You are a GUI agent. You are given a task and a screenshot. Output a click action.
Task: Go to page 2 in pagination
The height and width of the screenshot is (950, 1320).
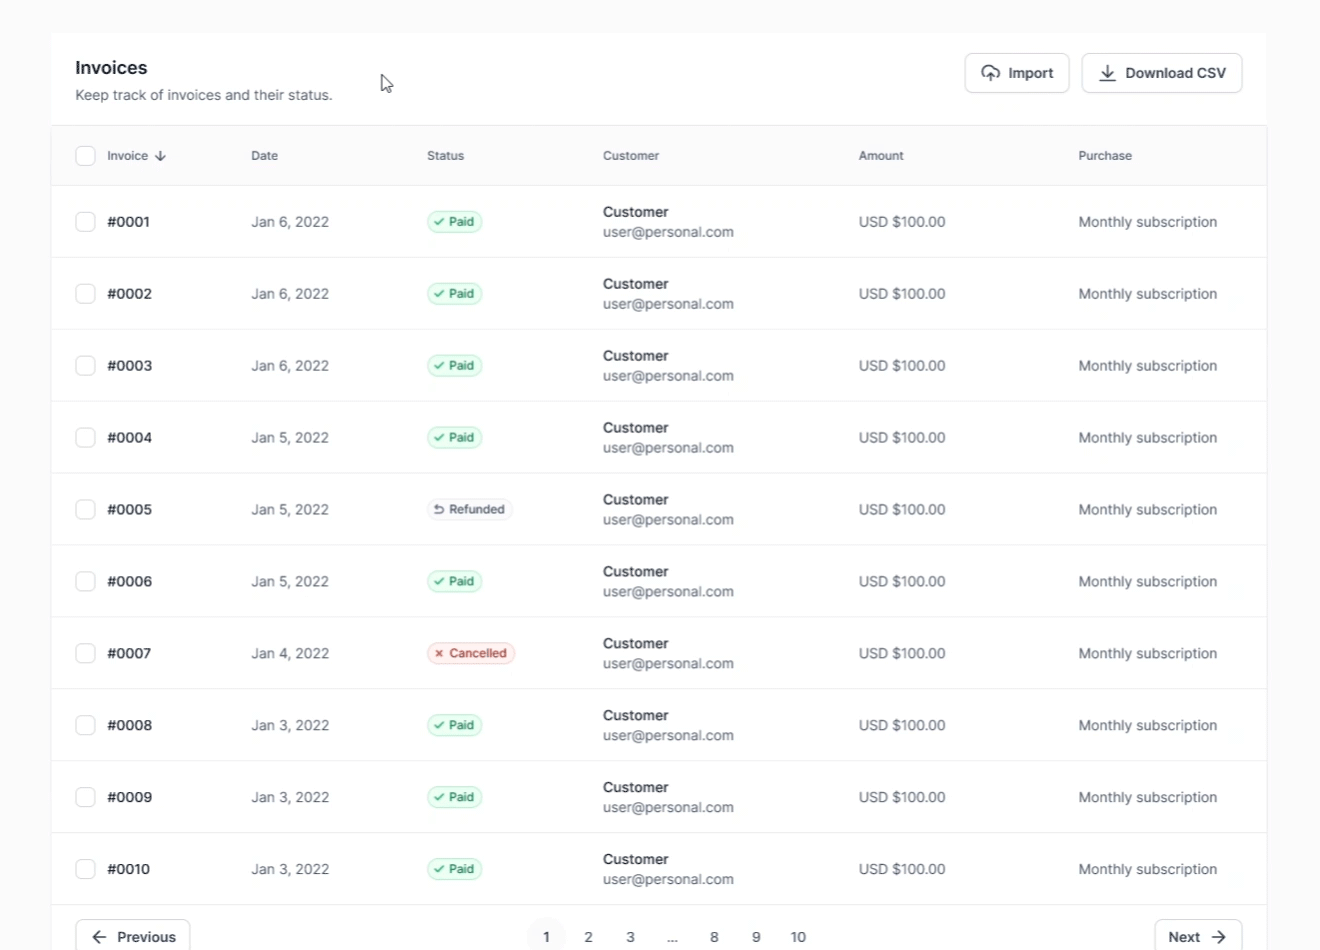pyautogui.click(x=588, y=937)
